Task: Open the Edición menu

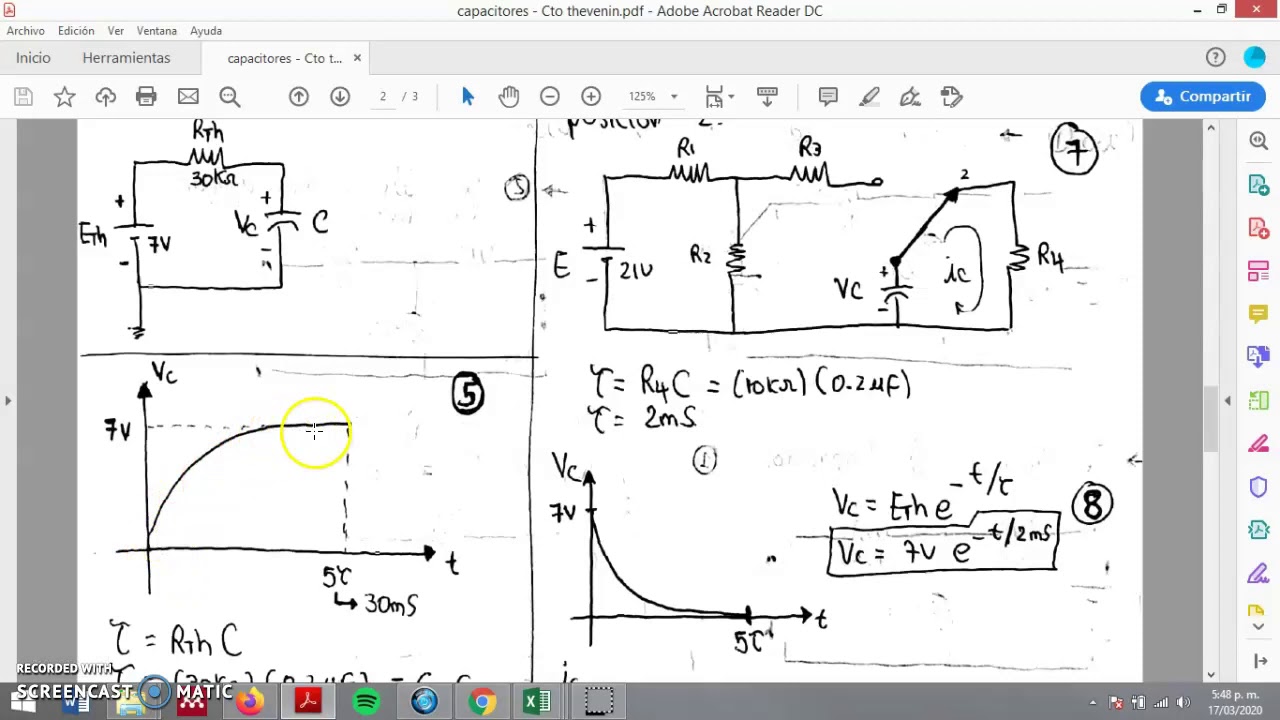Action: click(x=76, y=31)
